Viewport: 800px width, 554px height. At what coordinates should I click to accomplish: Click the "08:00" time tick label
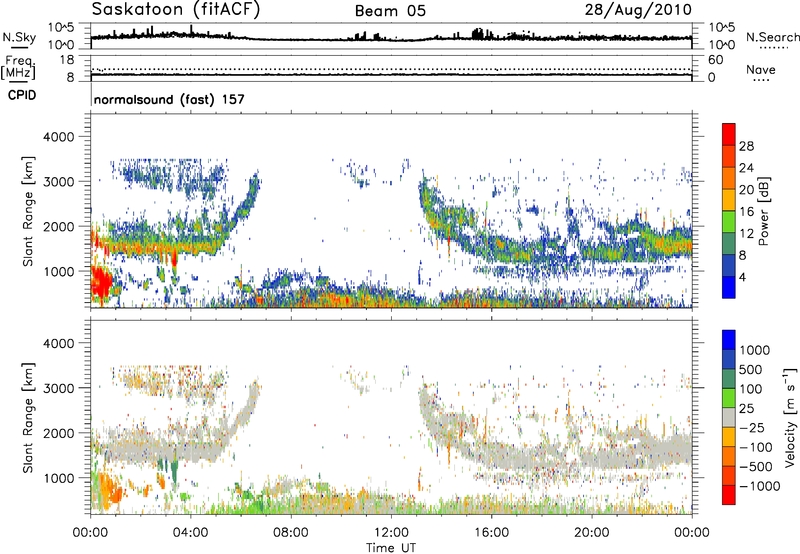291,533
